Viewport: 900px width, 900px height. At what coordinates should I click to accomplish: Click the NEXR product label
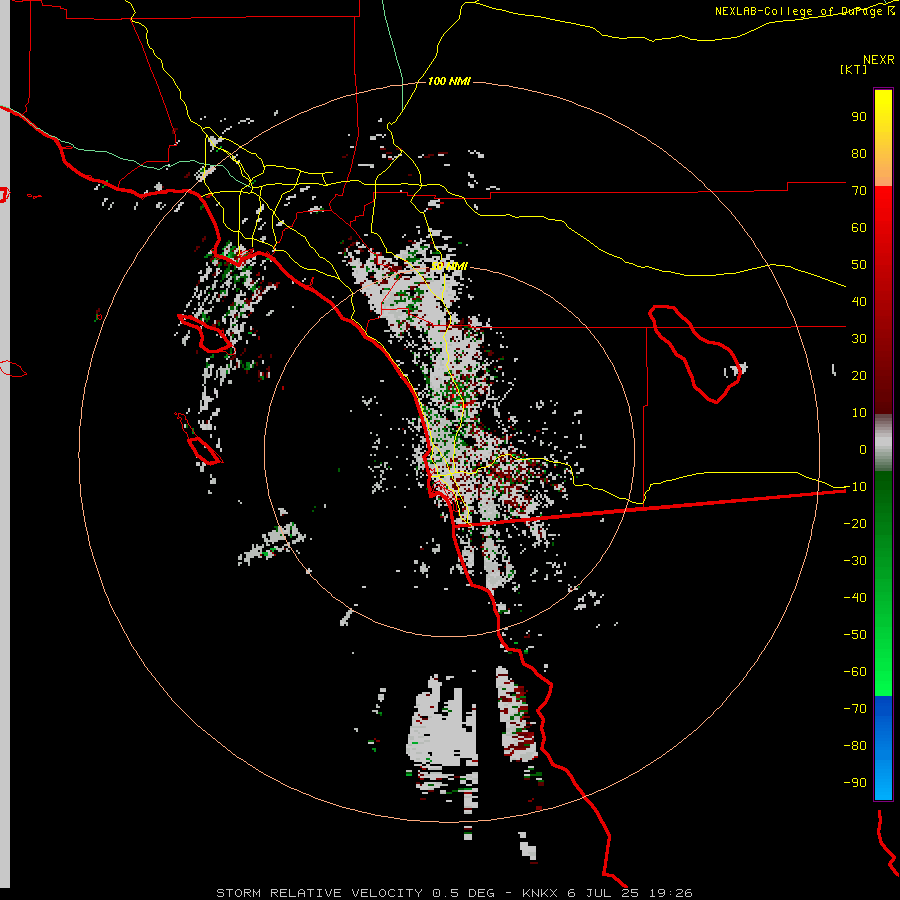878,60
